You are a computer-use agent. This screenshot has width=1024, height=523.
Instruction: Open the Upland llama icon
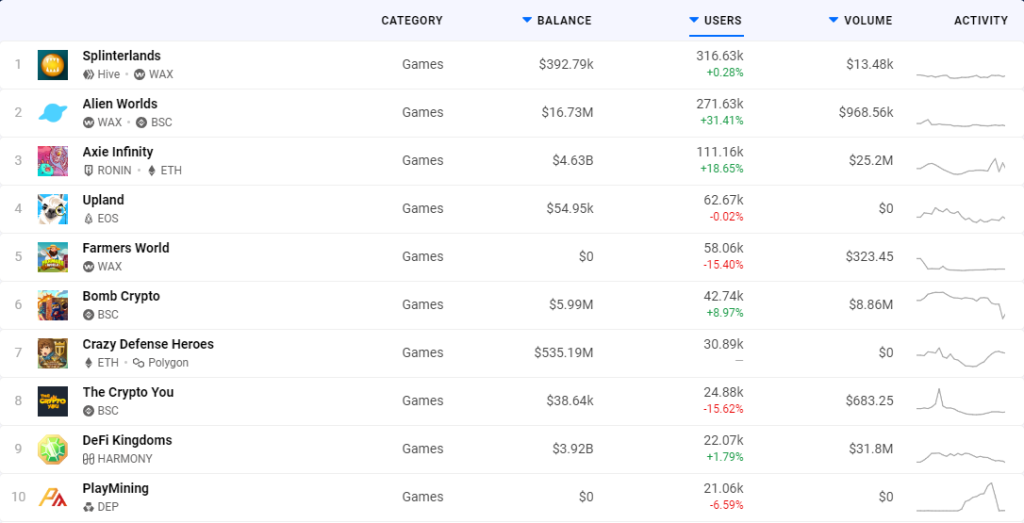tap(52, 209)
